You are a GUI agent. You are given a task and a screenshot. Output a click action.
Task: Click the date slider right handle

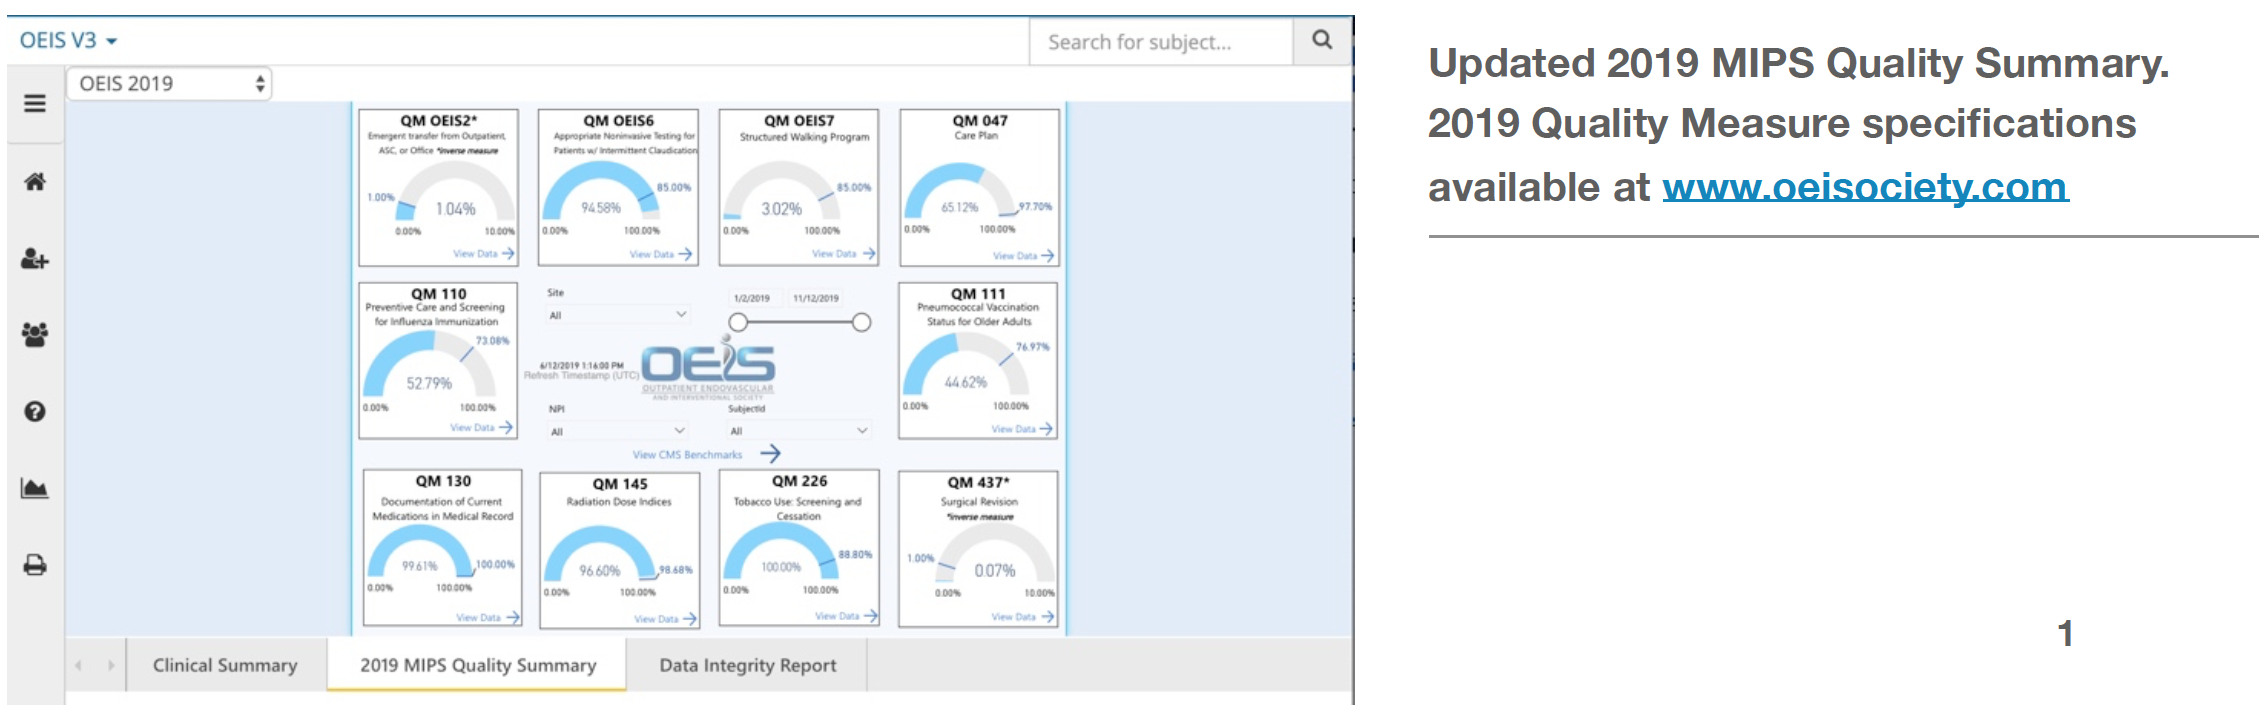coord(861,322)
